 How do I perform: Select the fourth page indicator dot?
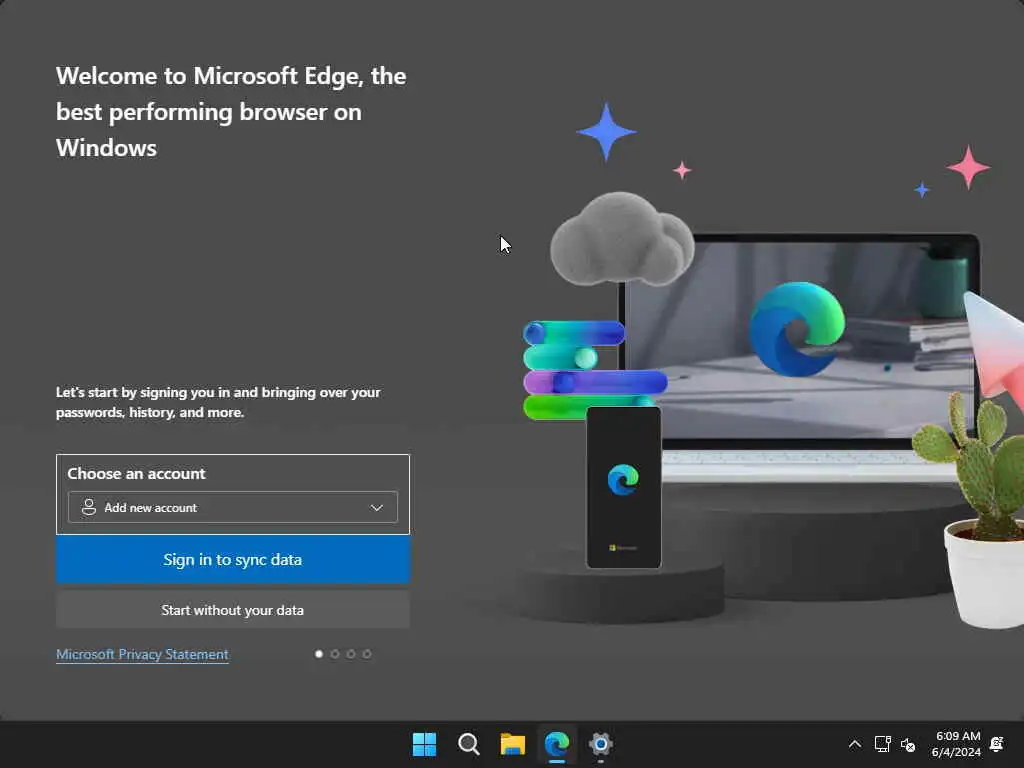[367, 654]
